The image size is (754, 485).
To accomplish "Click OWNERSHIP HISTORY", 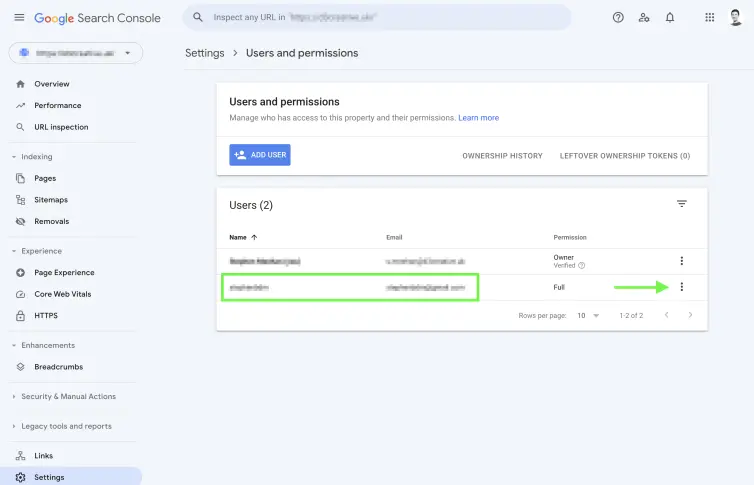I will (502, 156).
